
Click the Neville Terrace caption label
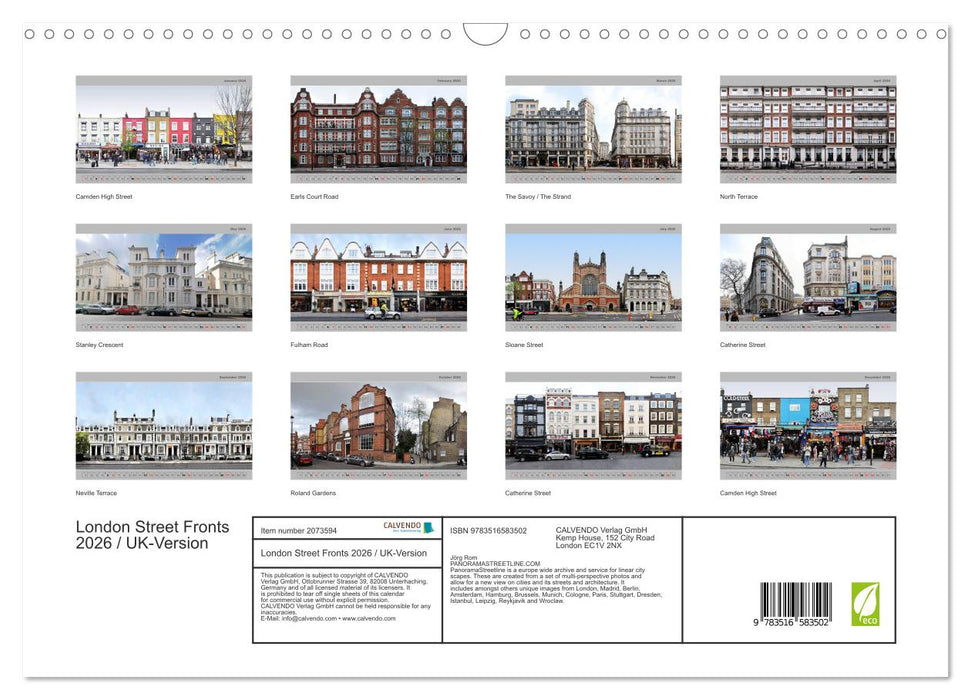point(95,493)
